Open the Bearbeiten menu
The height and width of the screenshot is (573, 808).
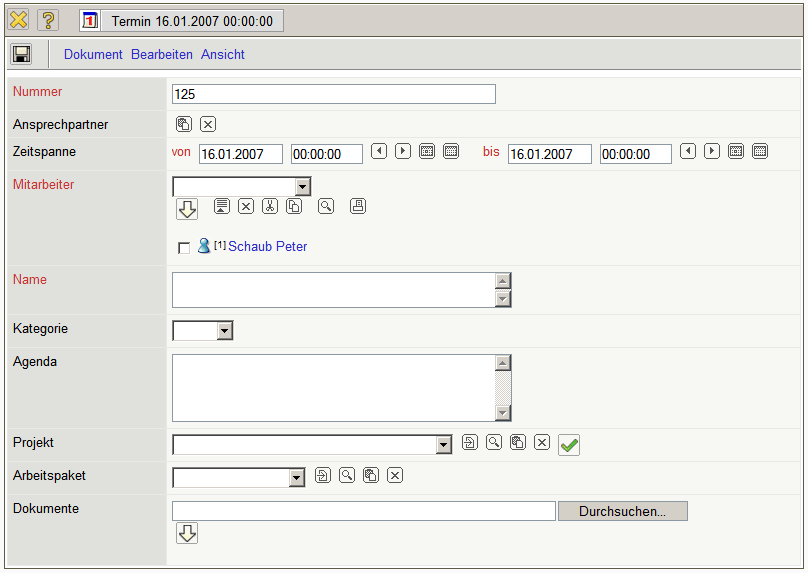tap(162, 55)
